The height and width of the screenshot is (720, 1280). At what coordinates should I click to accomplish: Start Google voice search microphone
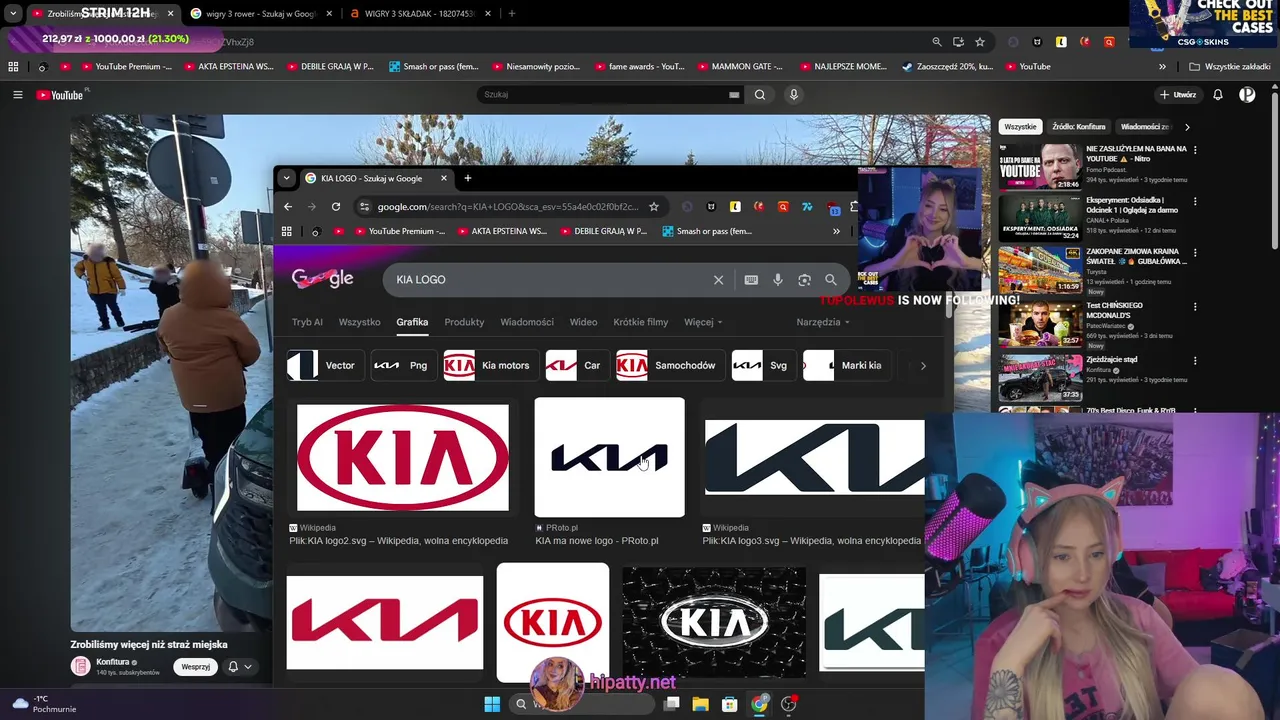[x=778, y=280]
